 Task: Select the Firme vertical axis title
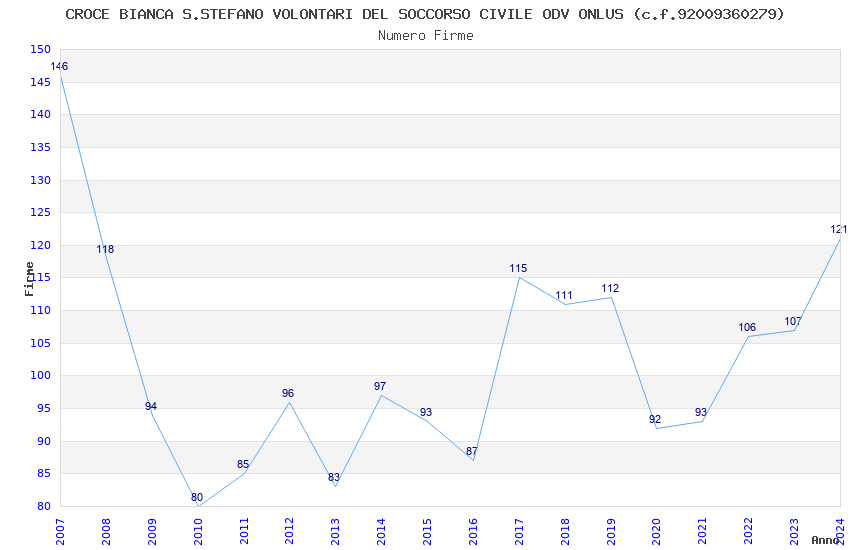29,279
